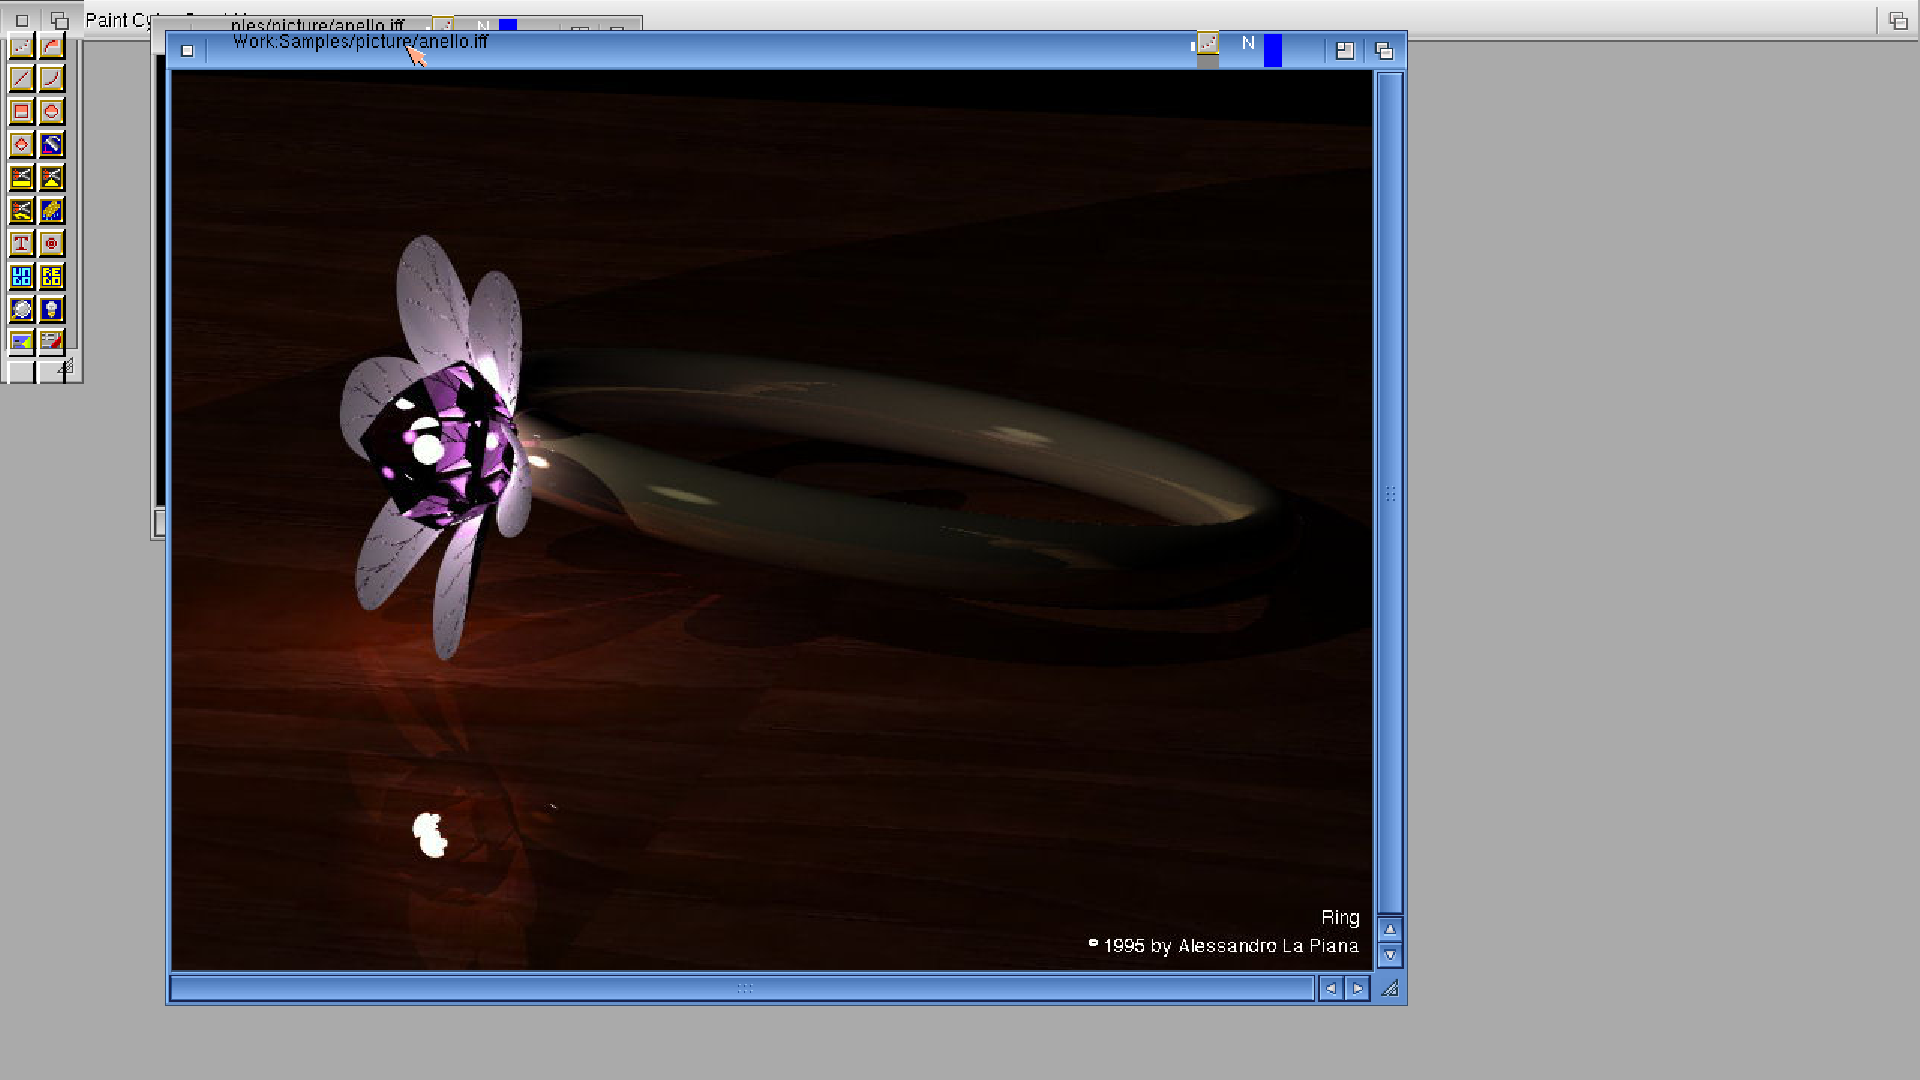1920x1080 pixels.
Task: Select the Text tool
Action: [21, 243]
